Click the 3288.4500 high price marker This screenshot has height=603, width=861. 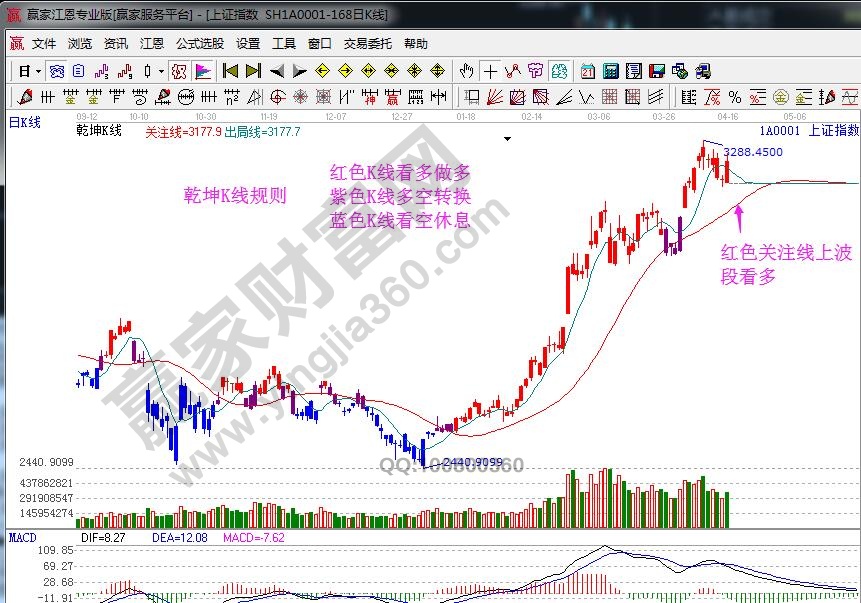pos(753,152)
